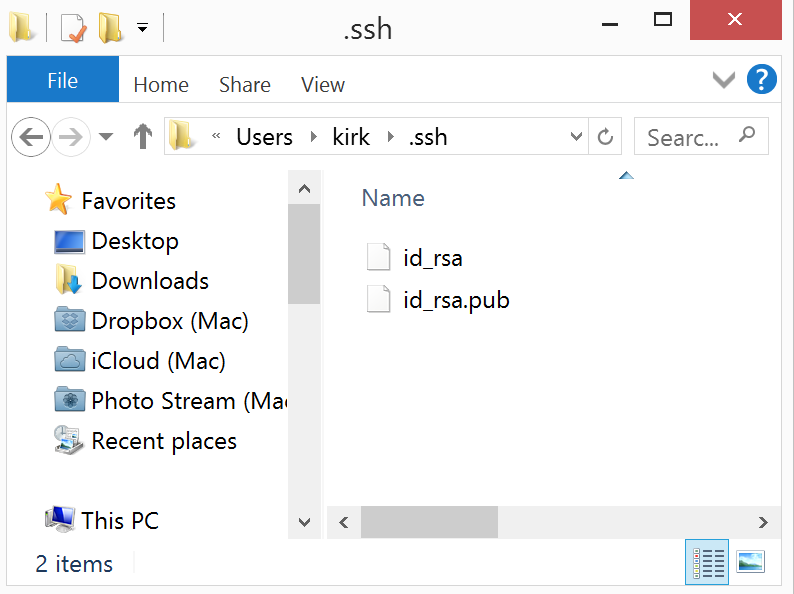Sort by the Name column header
794x594 pixels.
pyautogui.click(x=393, y=198)
